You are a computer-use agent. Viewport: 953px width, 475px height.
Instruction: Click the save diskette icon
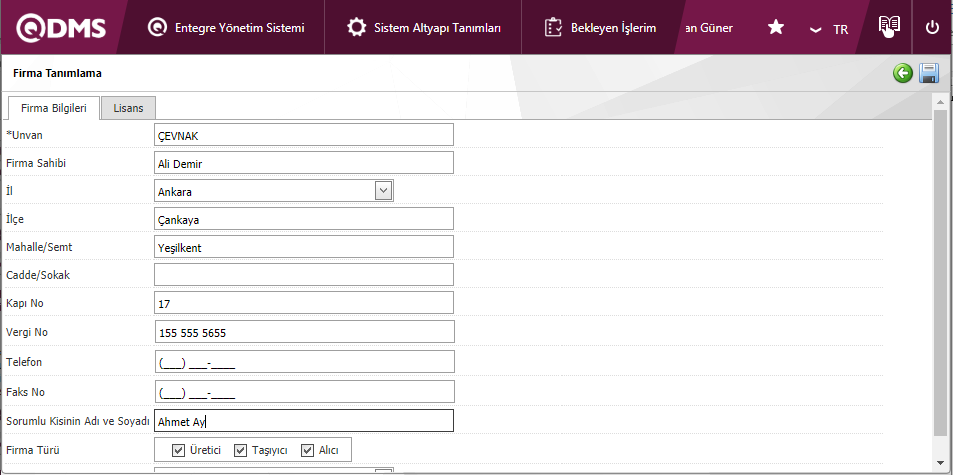pos(929,73)
